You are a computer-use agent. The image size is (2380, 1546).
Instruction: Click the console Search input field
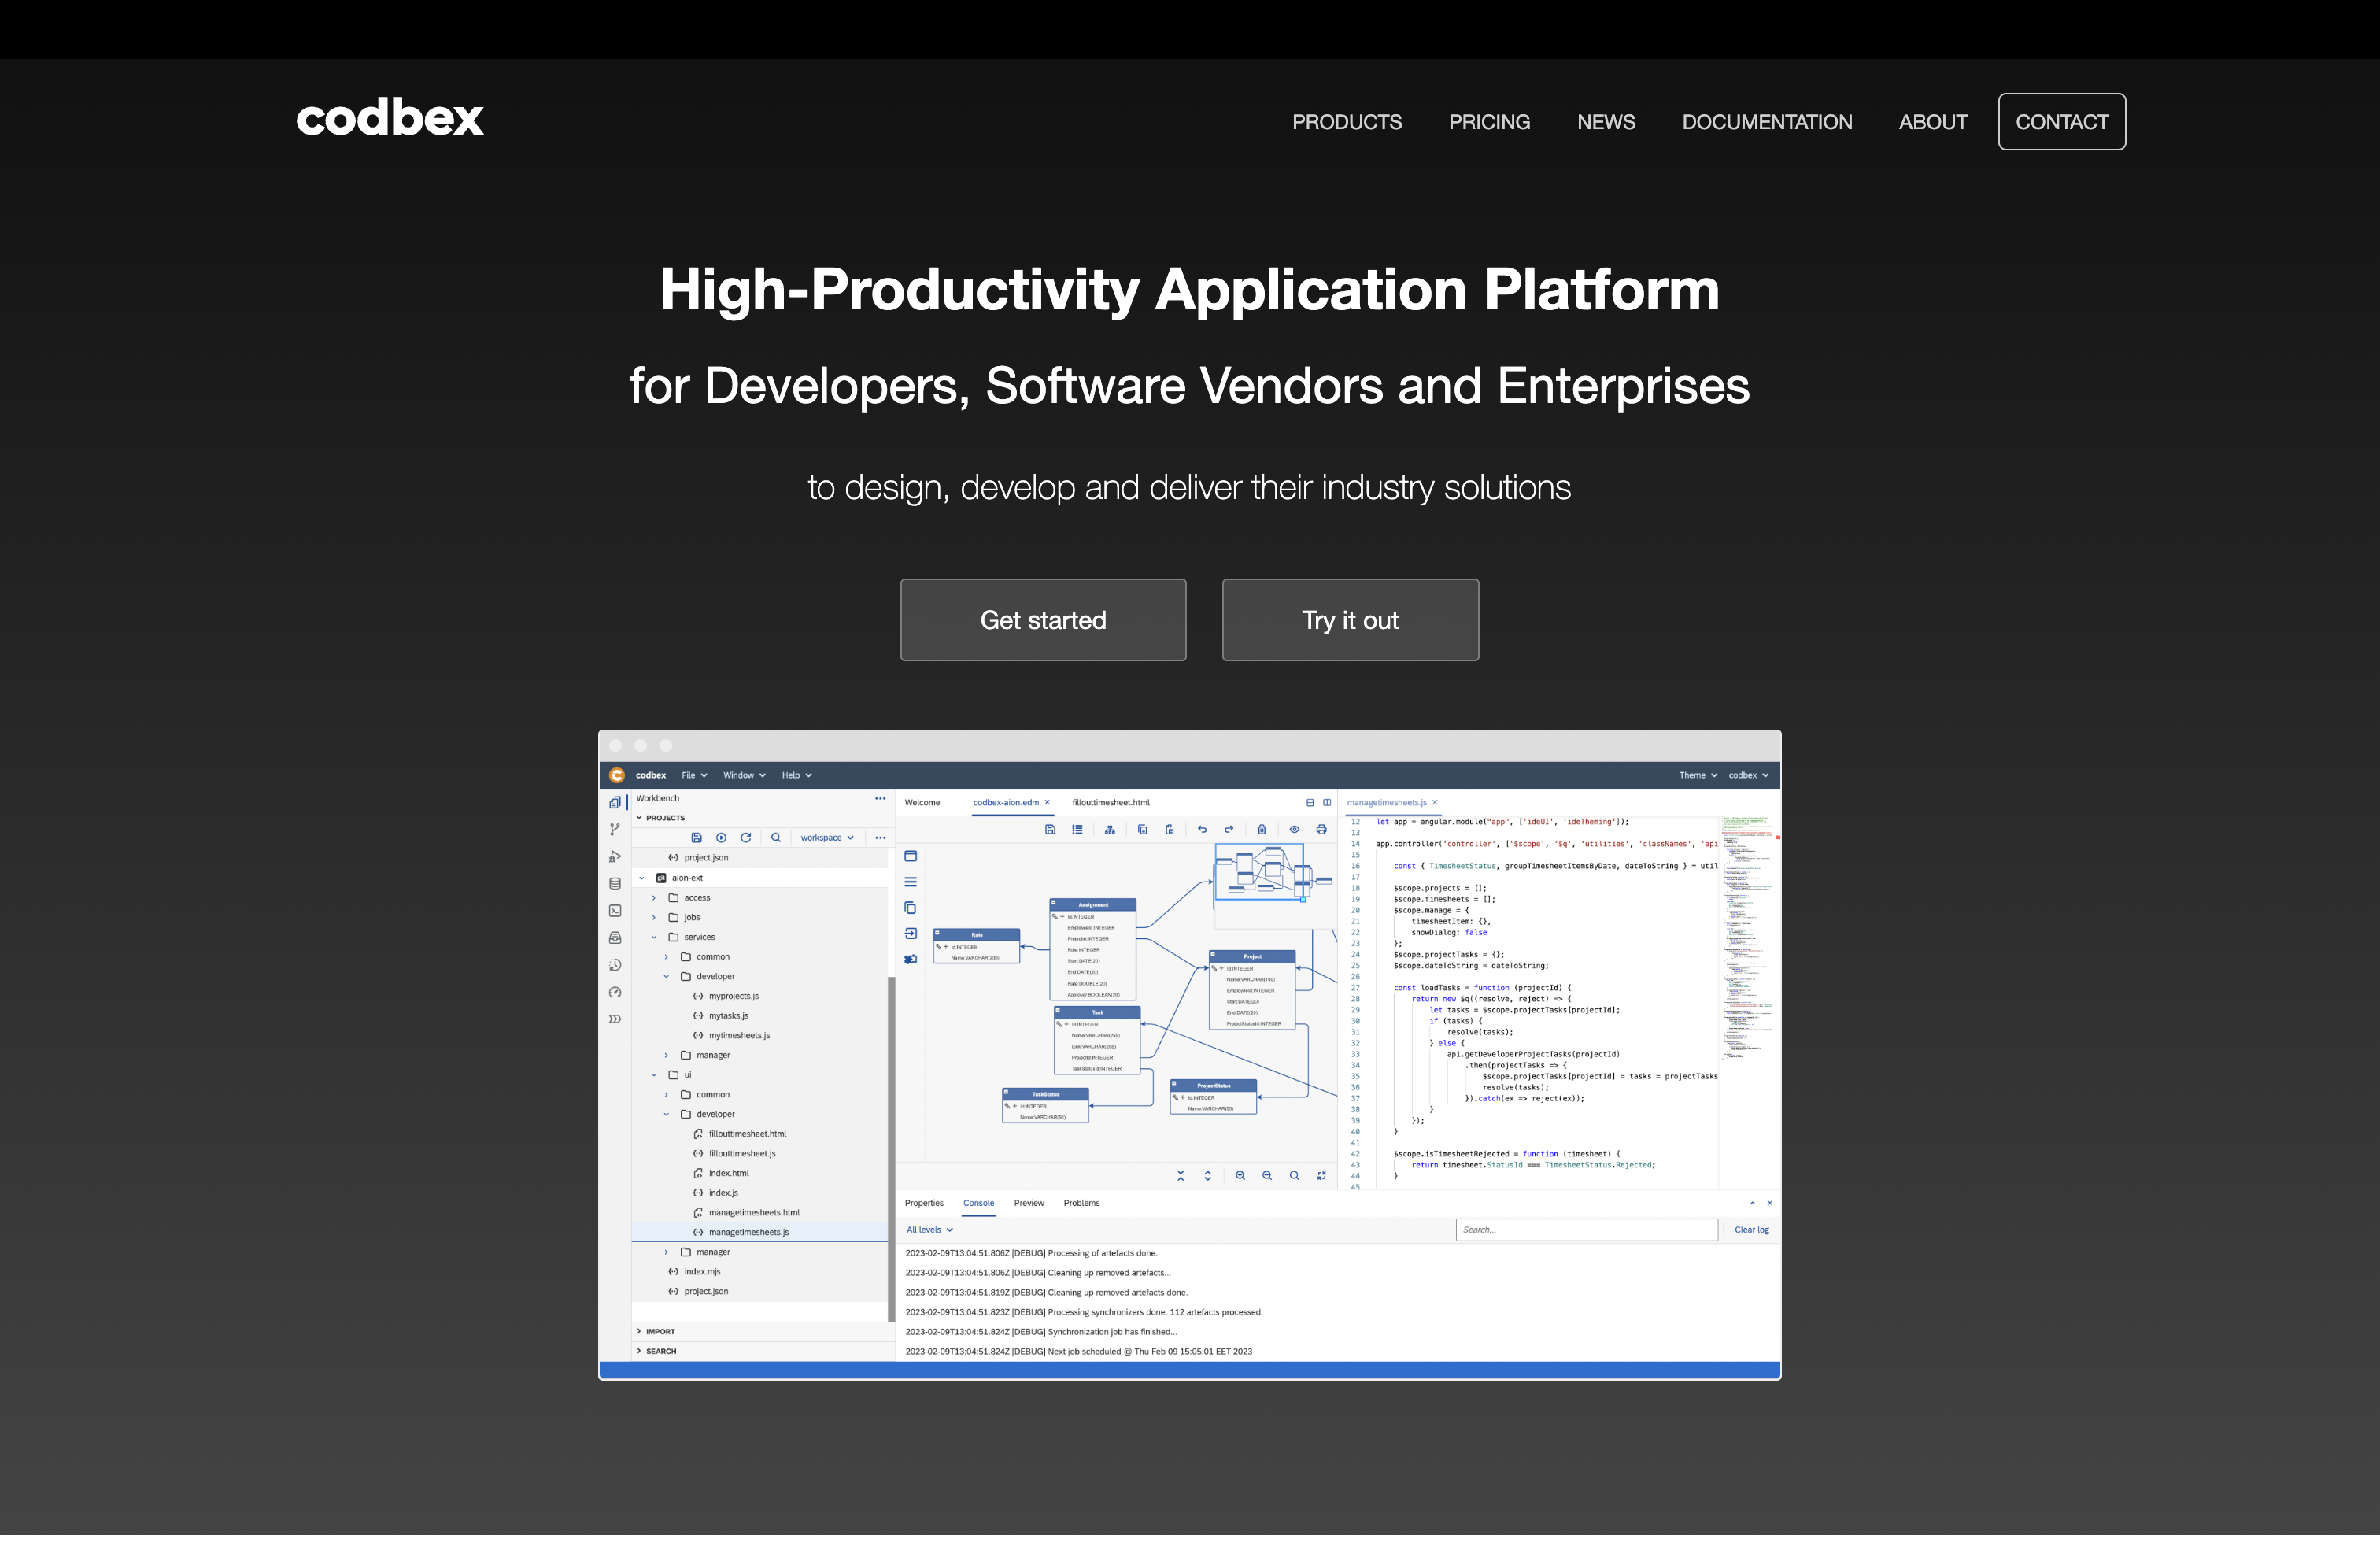tap(1586, 1230)
